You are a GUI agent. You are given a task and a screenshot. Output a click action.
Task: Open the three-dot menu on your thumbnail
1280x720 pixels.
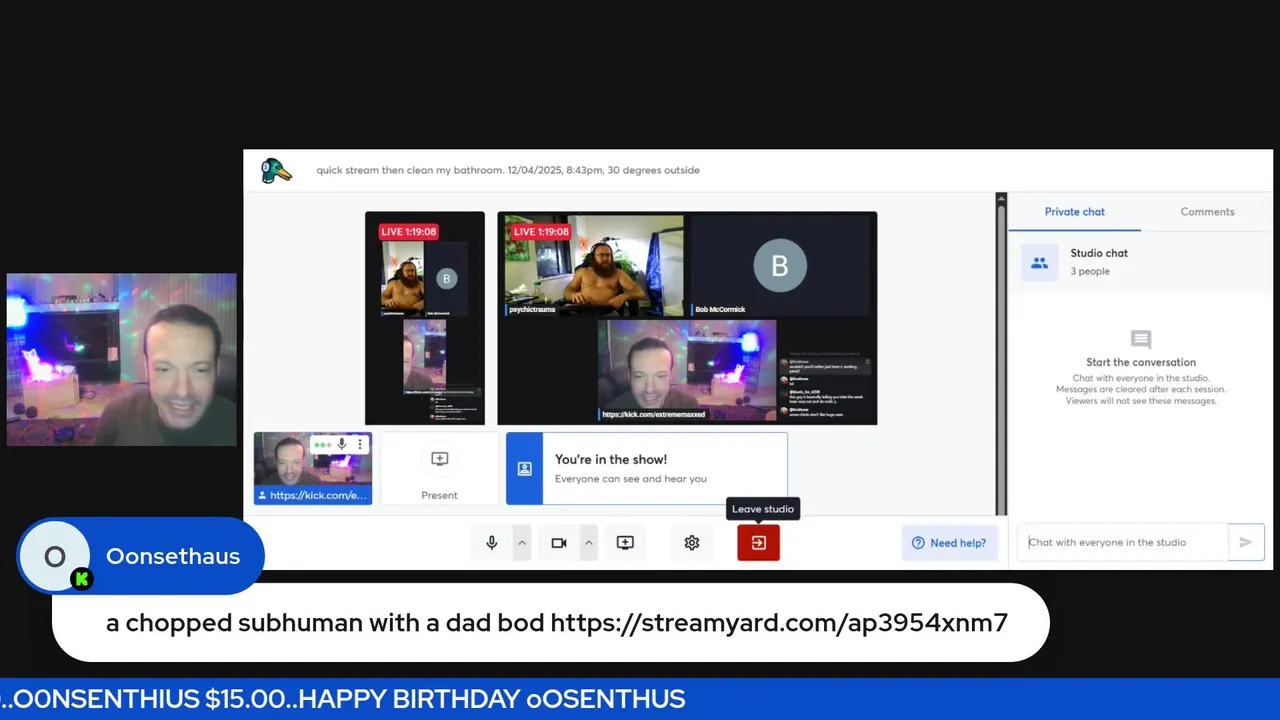(x=361, y=444)
